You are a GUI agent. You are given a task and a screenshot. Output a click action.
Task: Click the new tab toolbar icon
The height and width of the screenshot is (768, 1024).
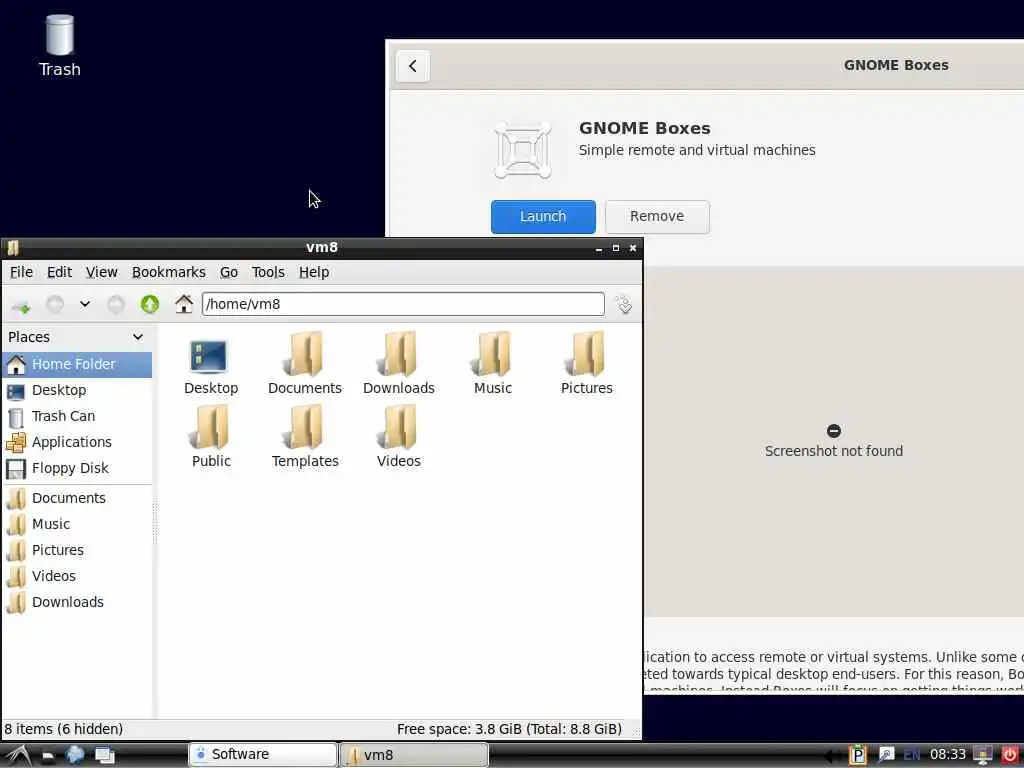click(x=21, y=305)
